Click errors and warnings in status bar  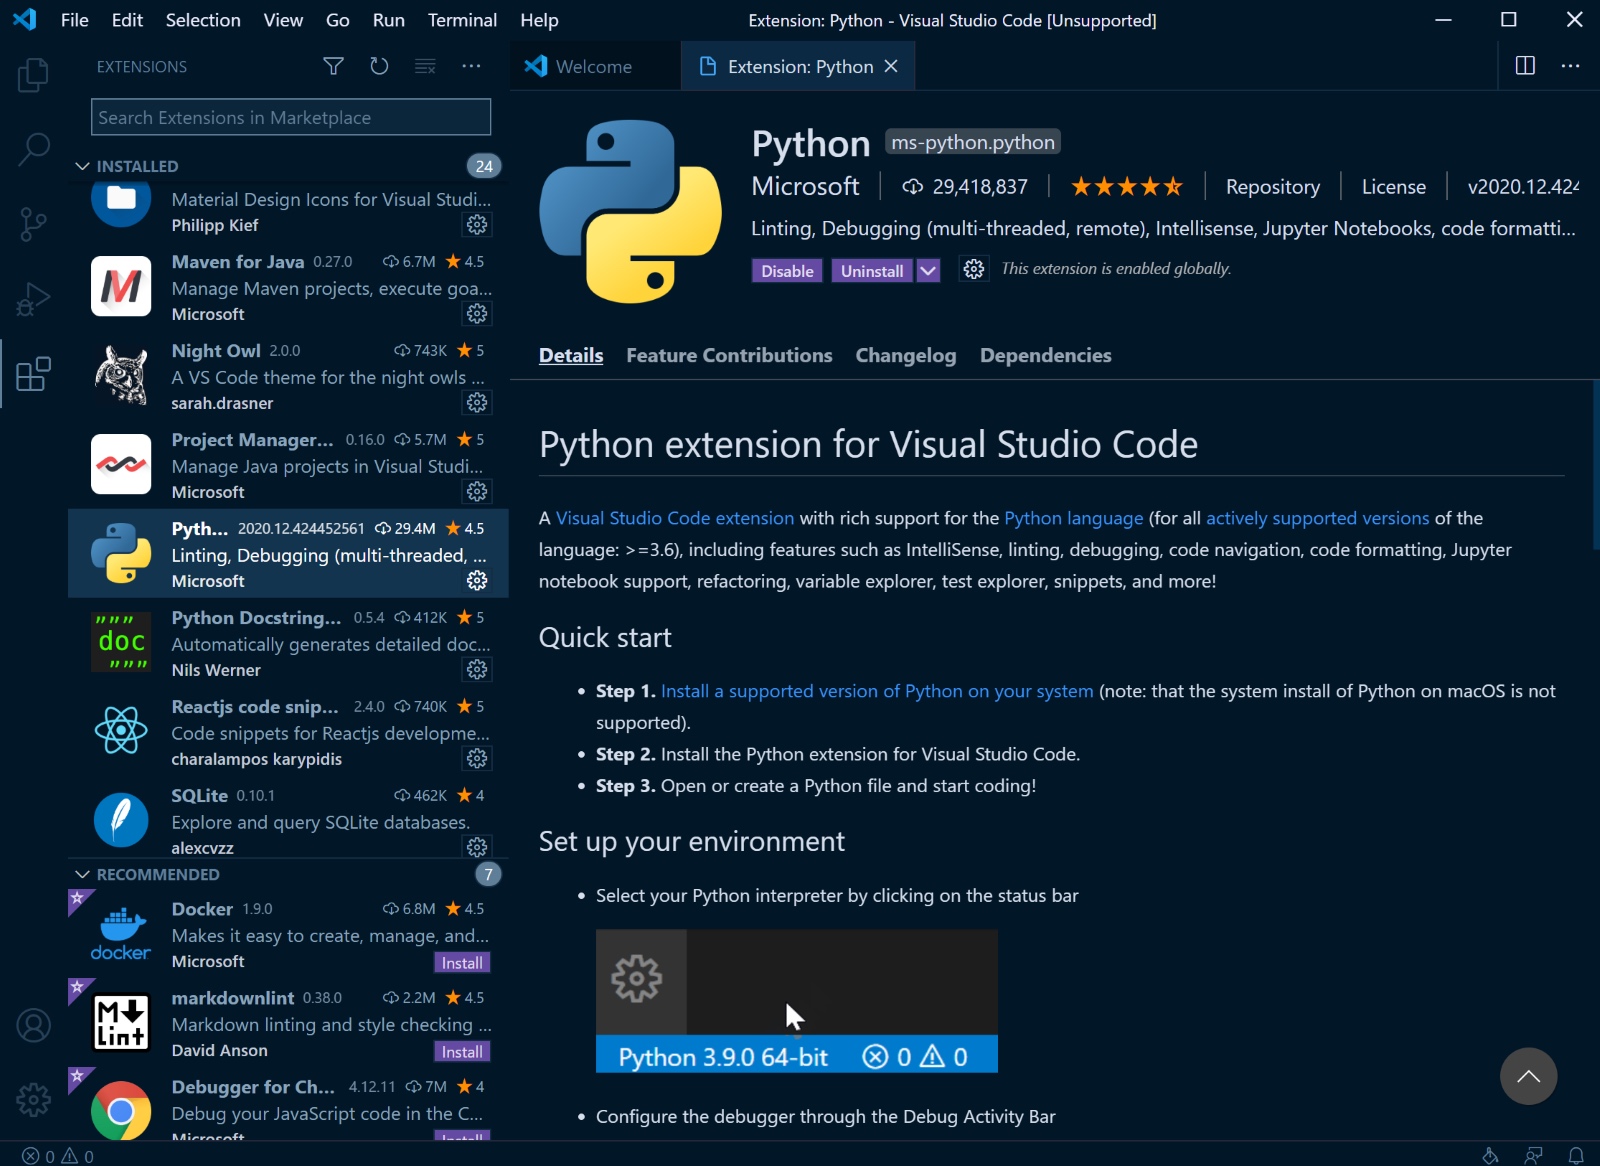[58, 1156]
